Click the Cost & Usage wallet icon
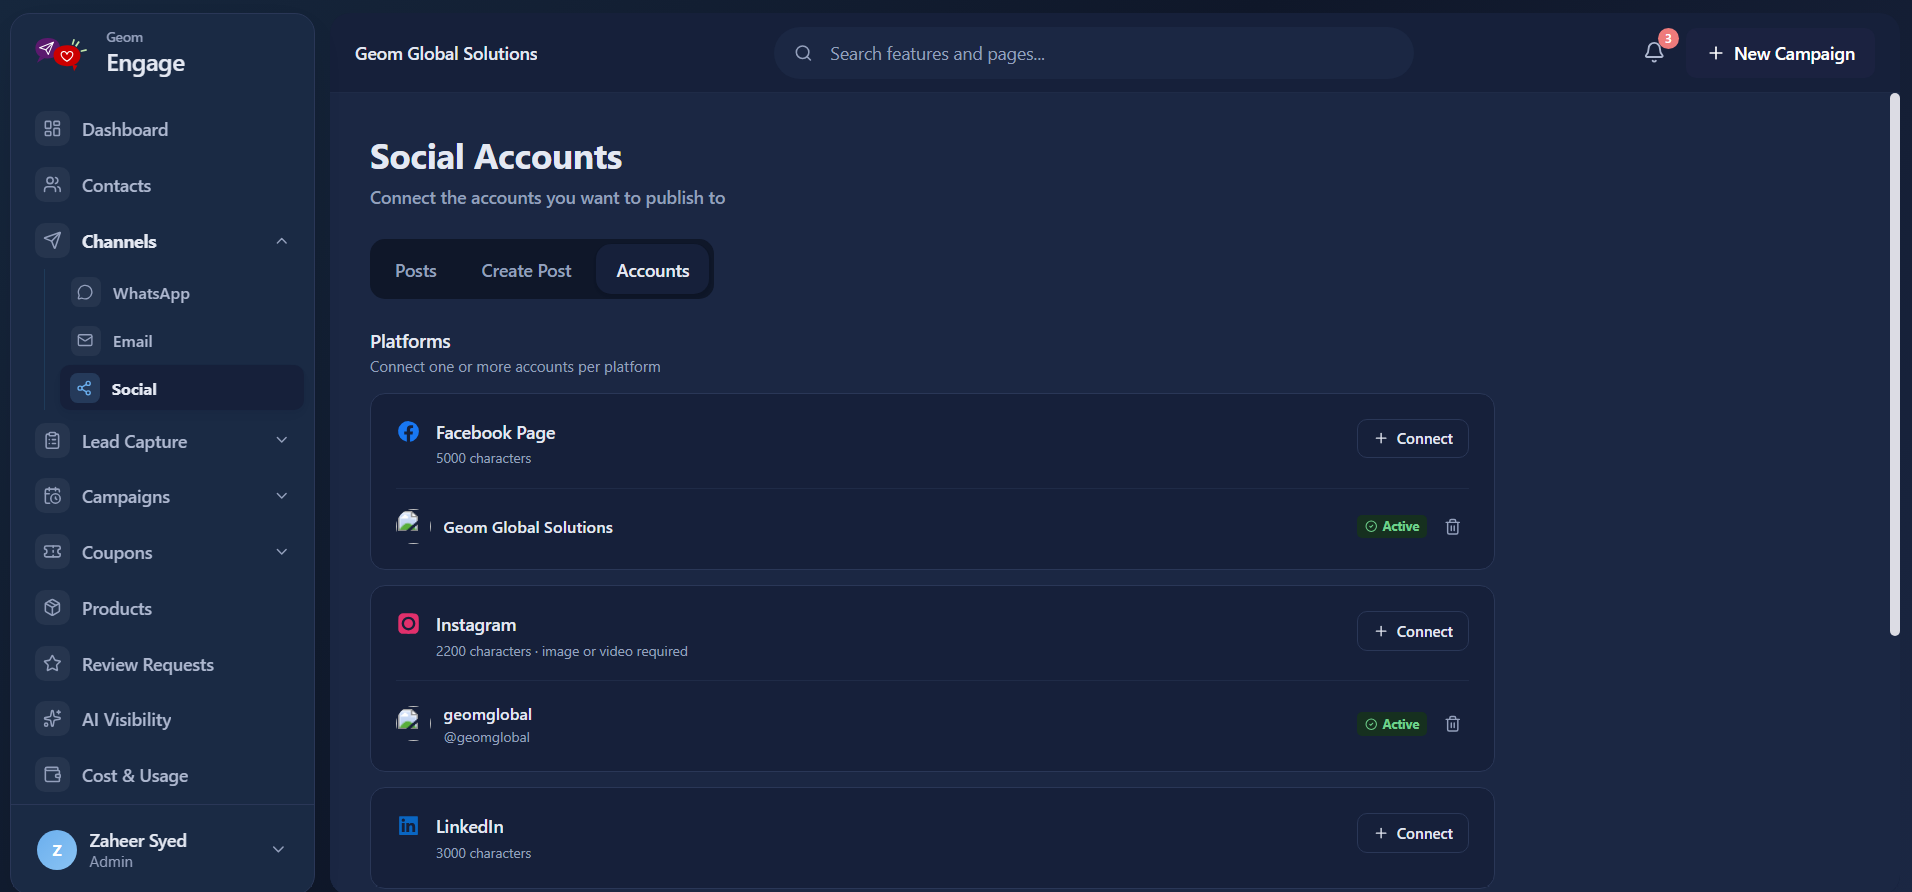 coord(53,775)
